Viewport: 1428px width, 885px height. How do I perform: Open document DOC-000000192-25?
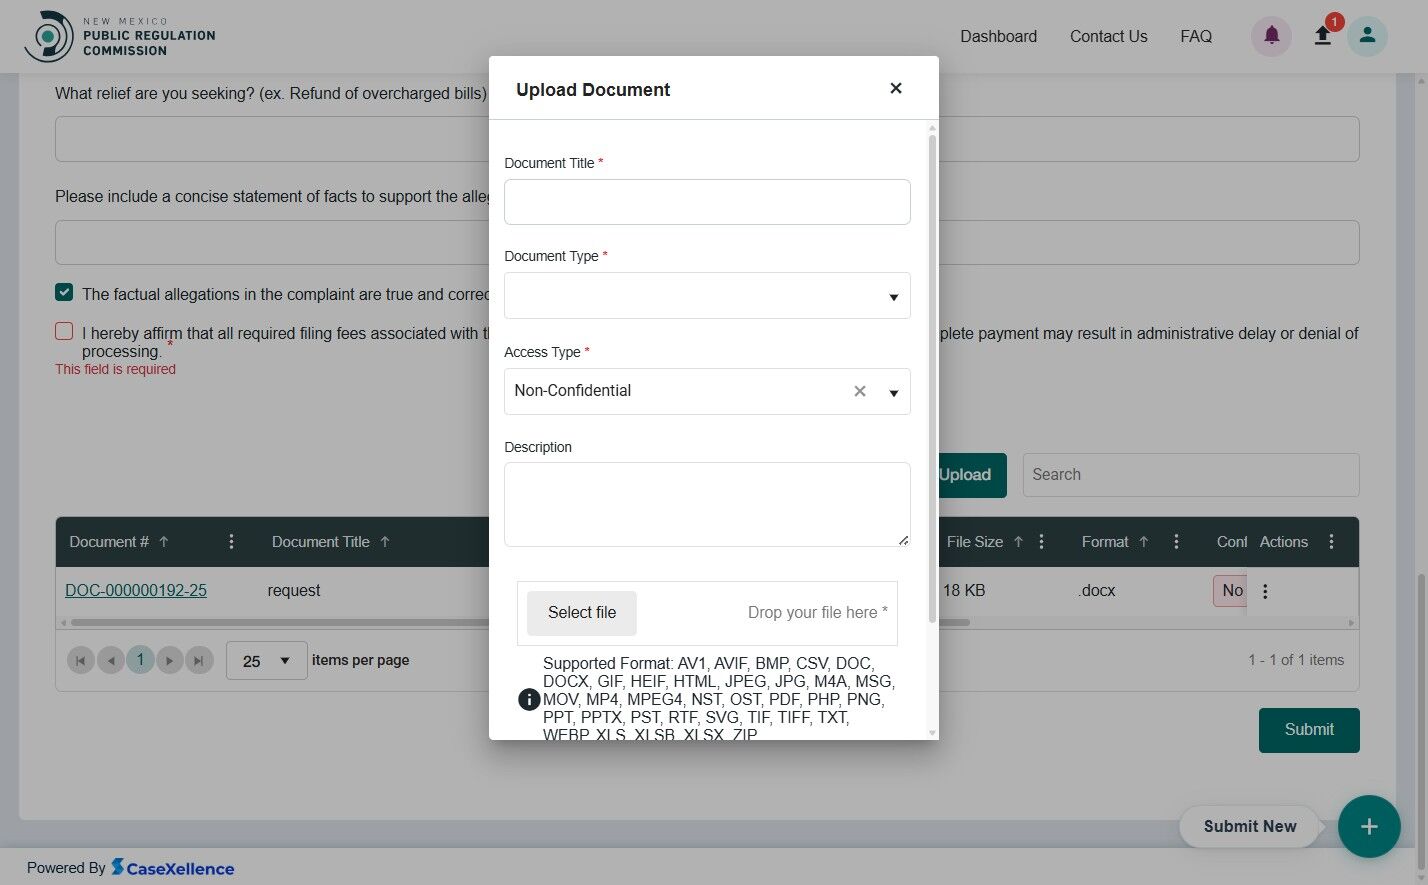click(x=136, y=590)
